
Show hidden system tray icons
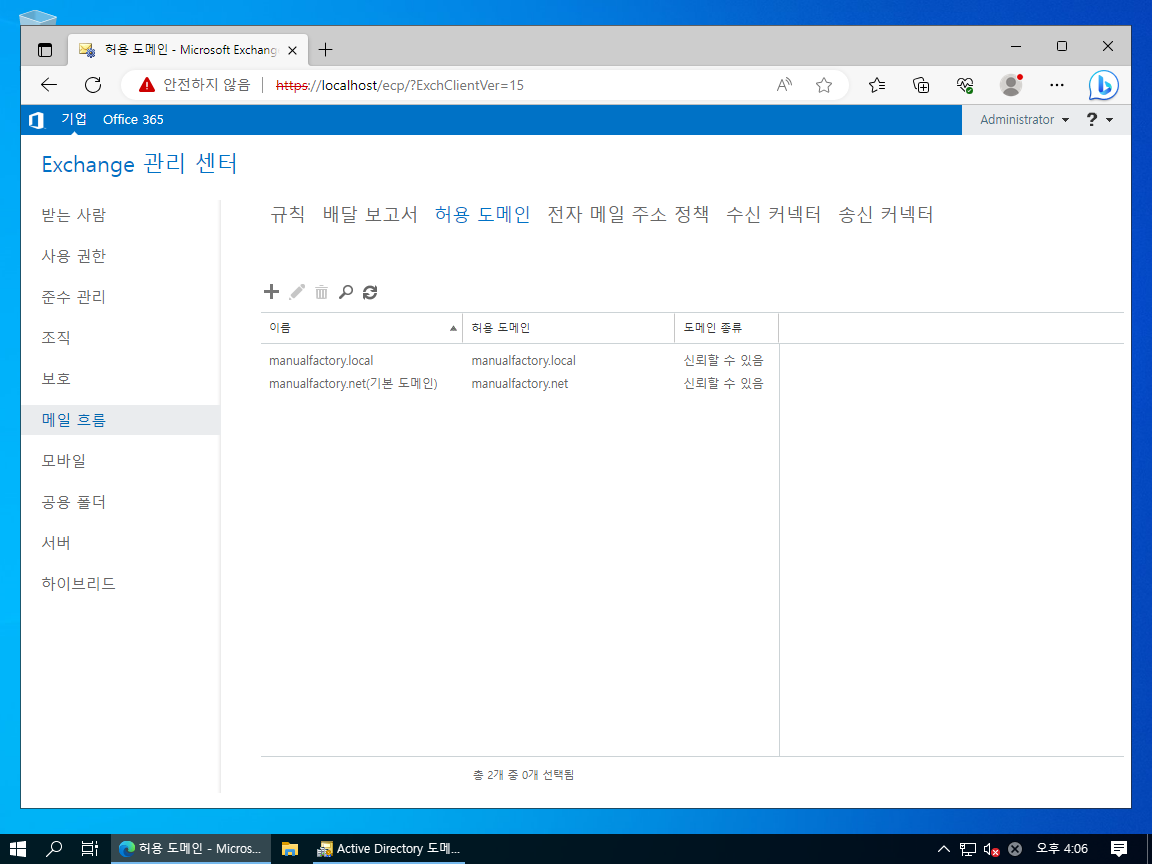[x=944, y=849]
